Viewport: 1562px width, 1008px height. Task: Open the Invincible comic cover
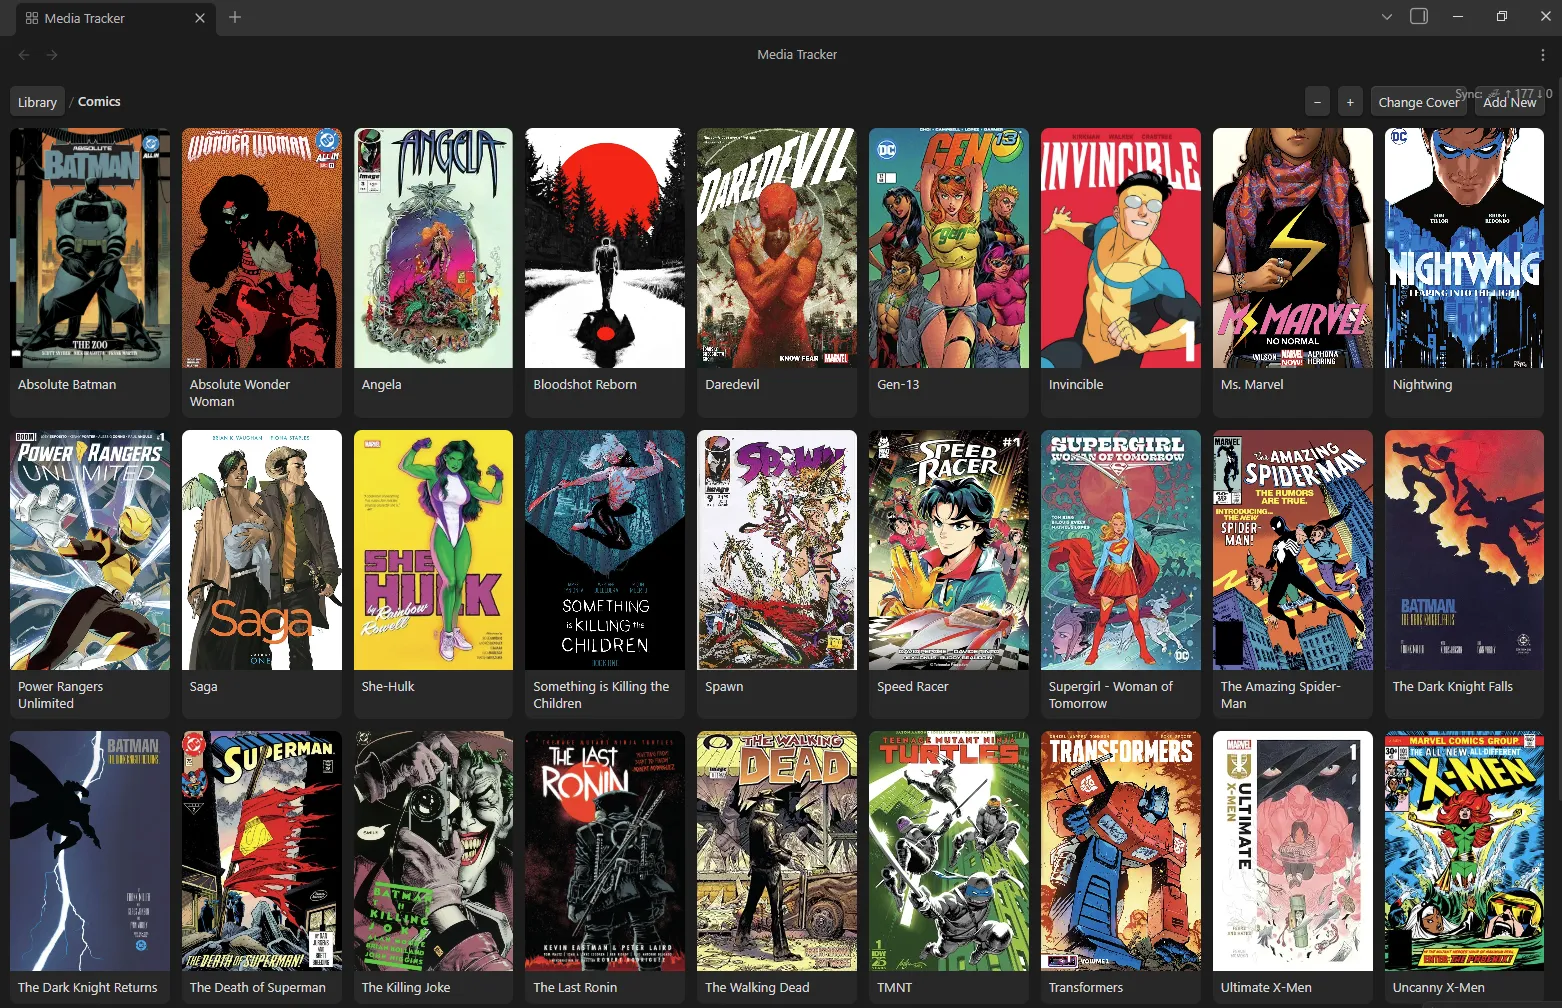coord(1121,248)
